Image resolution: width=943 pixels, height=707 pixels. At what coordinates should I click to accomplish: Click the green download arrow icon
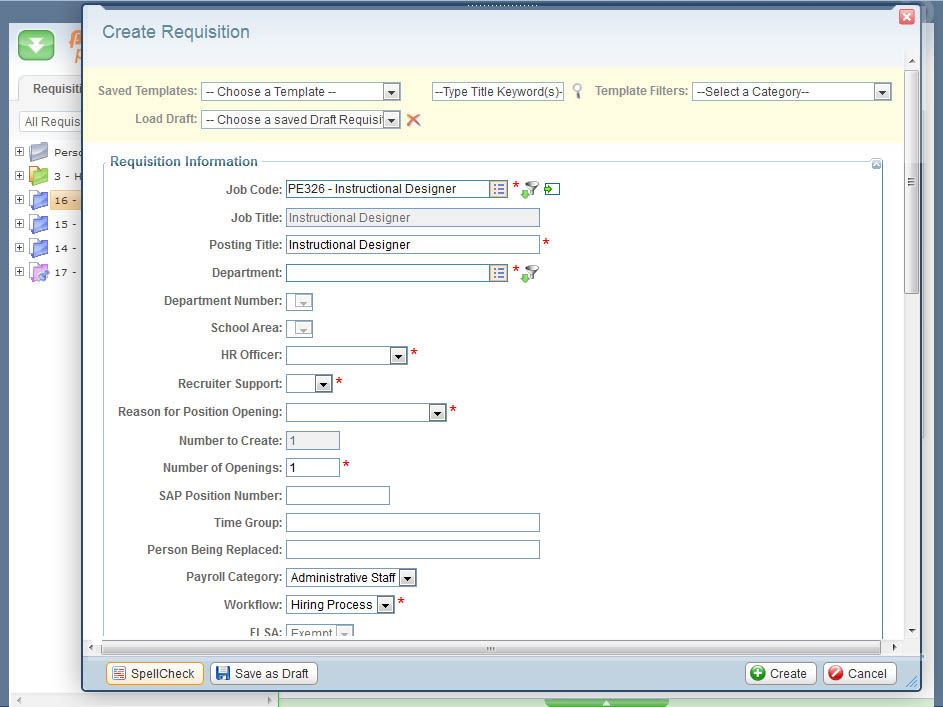coord(36,45)
